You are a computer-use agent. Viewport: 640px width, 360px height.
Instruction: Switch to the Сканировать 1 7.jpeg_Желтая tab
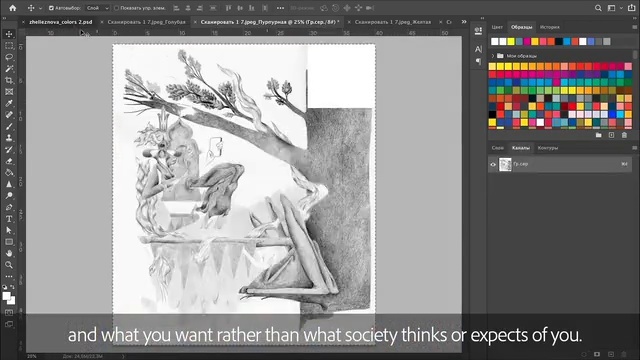click(x=393, y=22)
